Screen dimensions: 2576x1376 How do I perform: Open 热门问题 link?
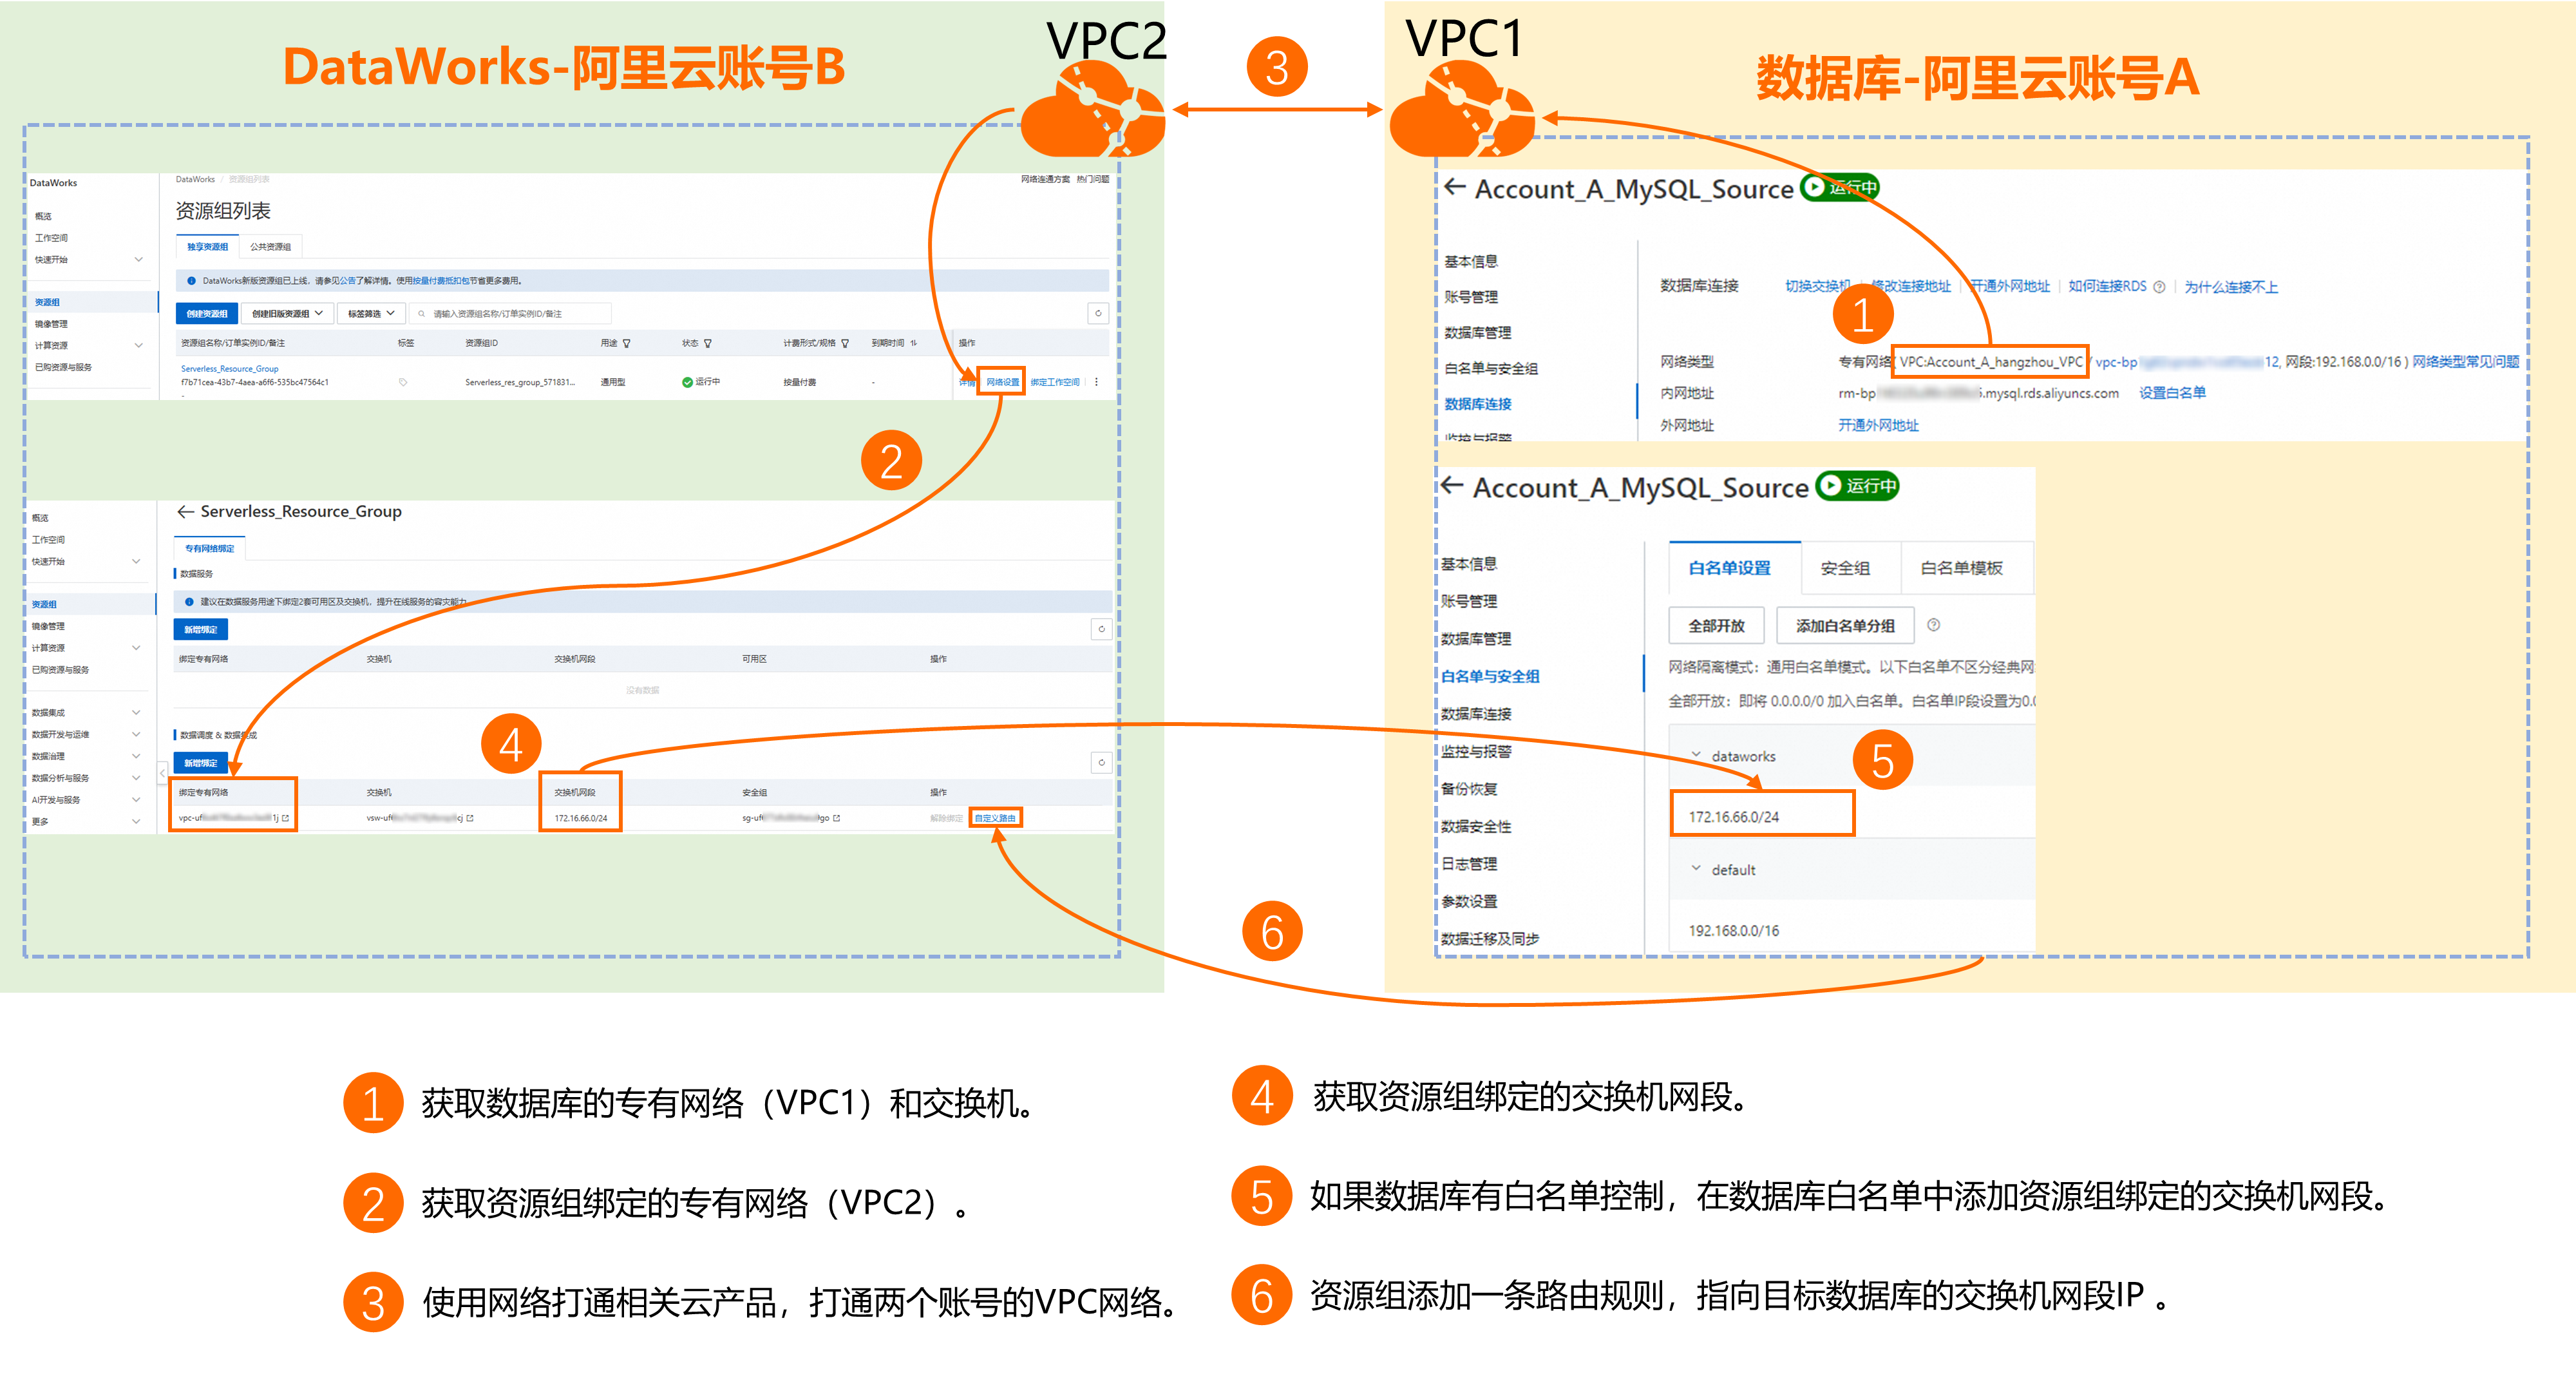(x=1093, y=179)
